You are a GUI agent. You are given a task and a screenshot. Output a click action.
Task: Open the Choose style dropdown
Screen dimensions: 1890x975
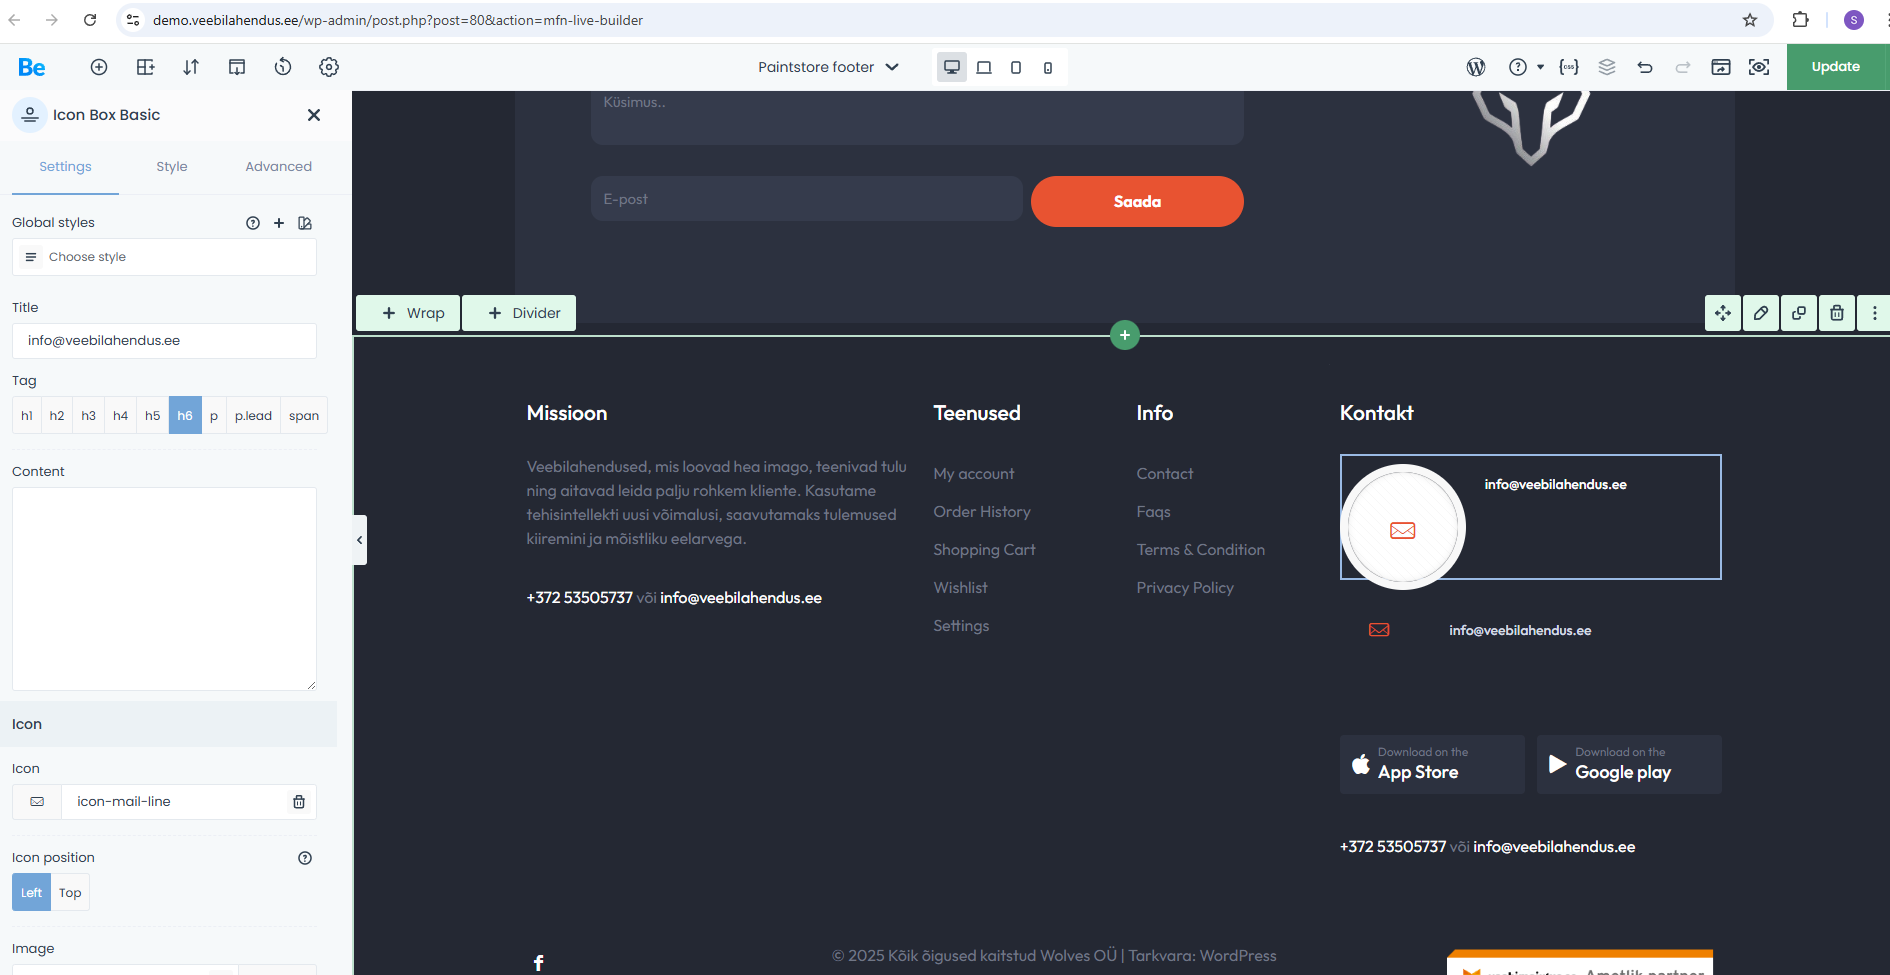tap(164, 257)
